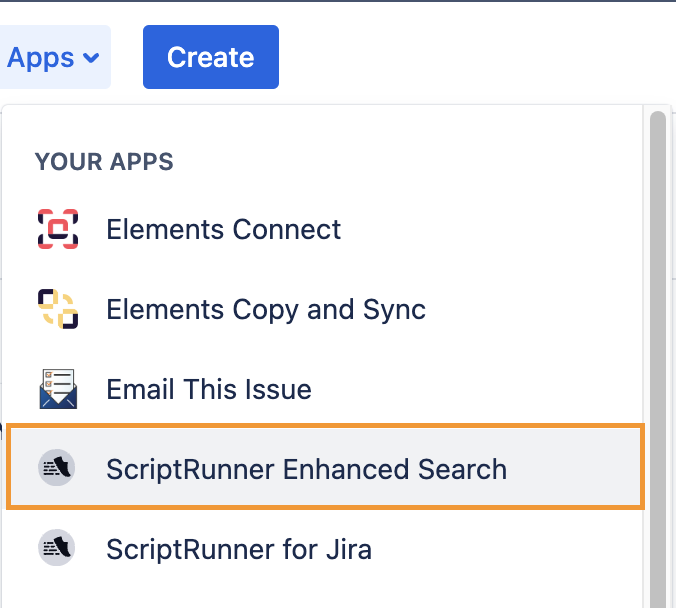This screenshot has width=676, height=608.
Task: Click the apps dropdown vertical scrollbar thumb
Action: pyautogui.click(x=657, y=350)
